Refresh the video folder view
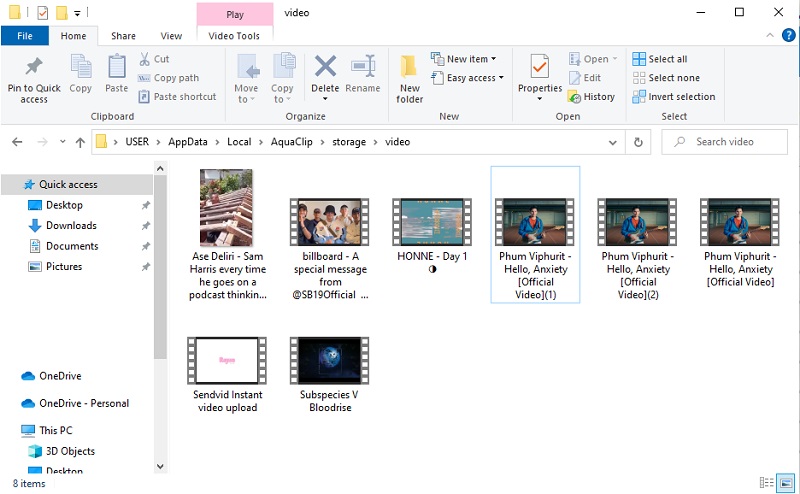The image size is (800, 494). [x=638, y=142]
